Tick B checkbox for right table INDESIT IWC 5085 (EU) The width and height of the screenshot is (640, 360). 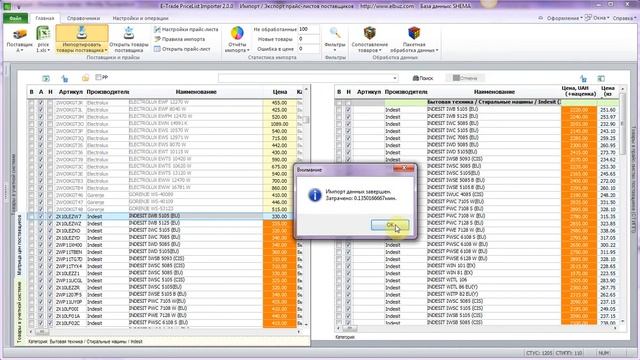pyautogui.click(x=339, y=124)
